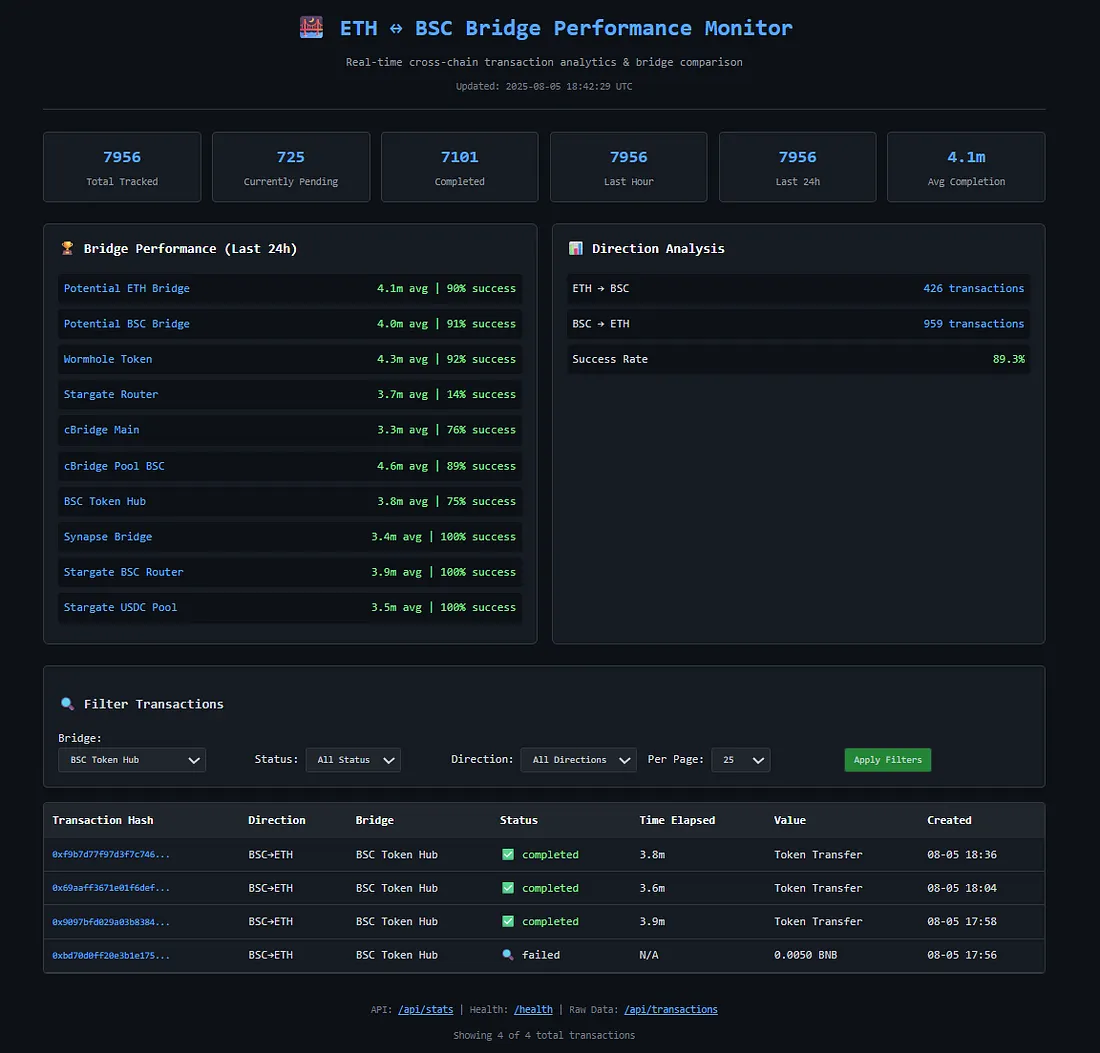The height and width of the screenshot is (1053, 1100).
Task: Expand the All Directions dropdown
Action: pyautogui.click(x=578, y=760)
